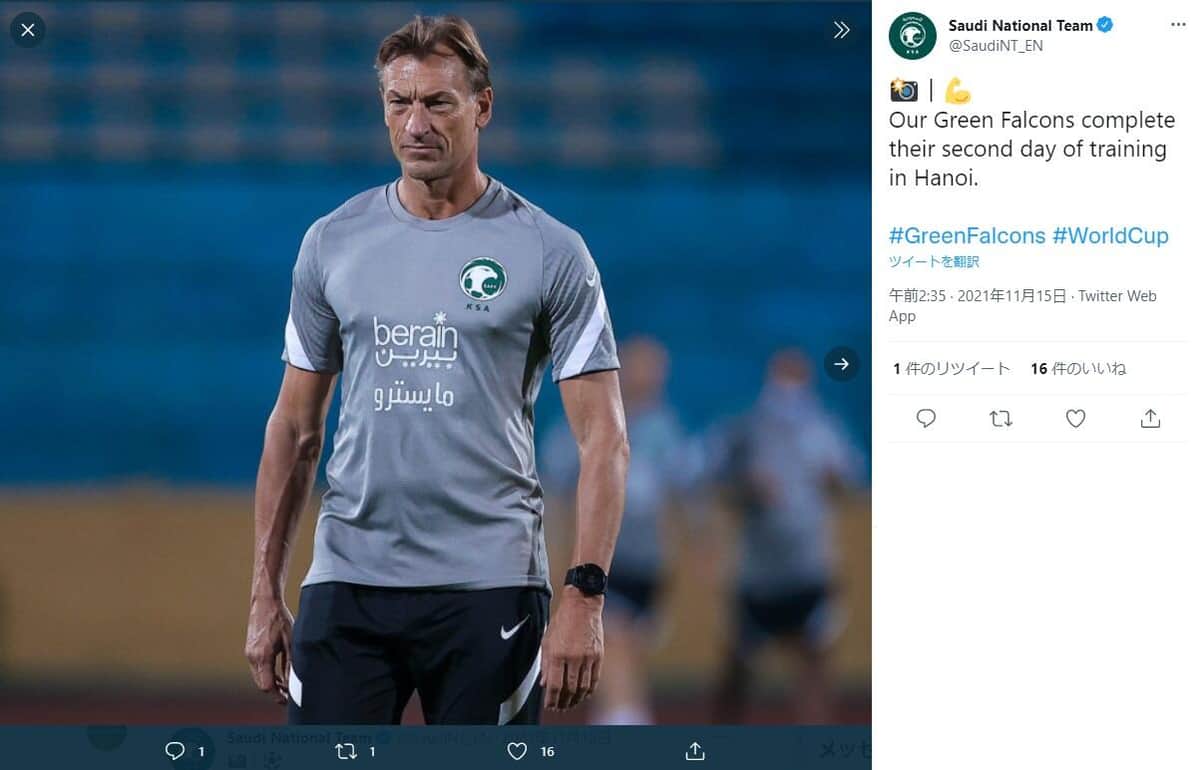Viewport: 1200px width, 770px height.
Task: Like the photo via the overlay heart icon
Action: tap(518, 750)
